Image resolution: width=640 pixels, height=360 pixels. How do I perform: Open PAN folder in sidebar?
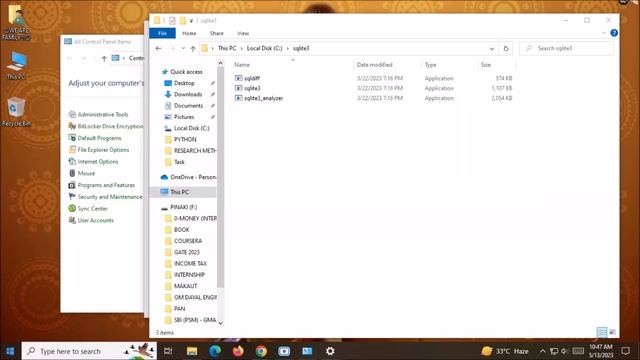pyautogui.click(x=179, y=309)
